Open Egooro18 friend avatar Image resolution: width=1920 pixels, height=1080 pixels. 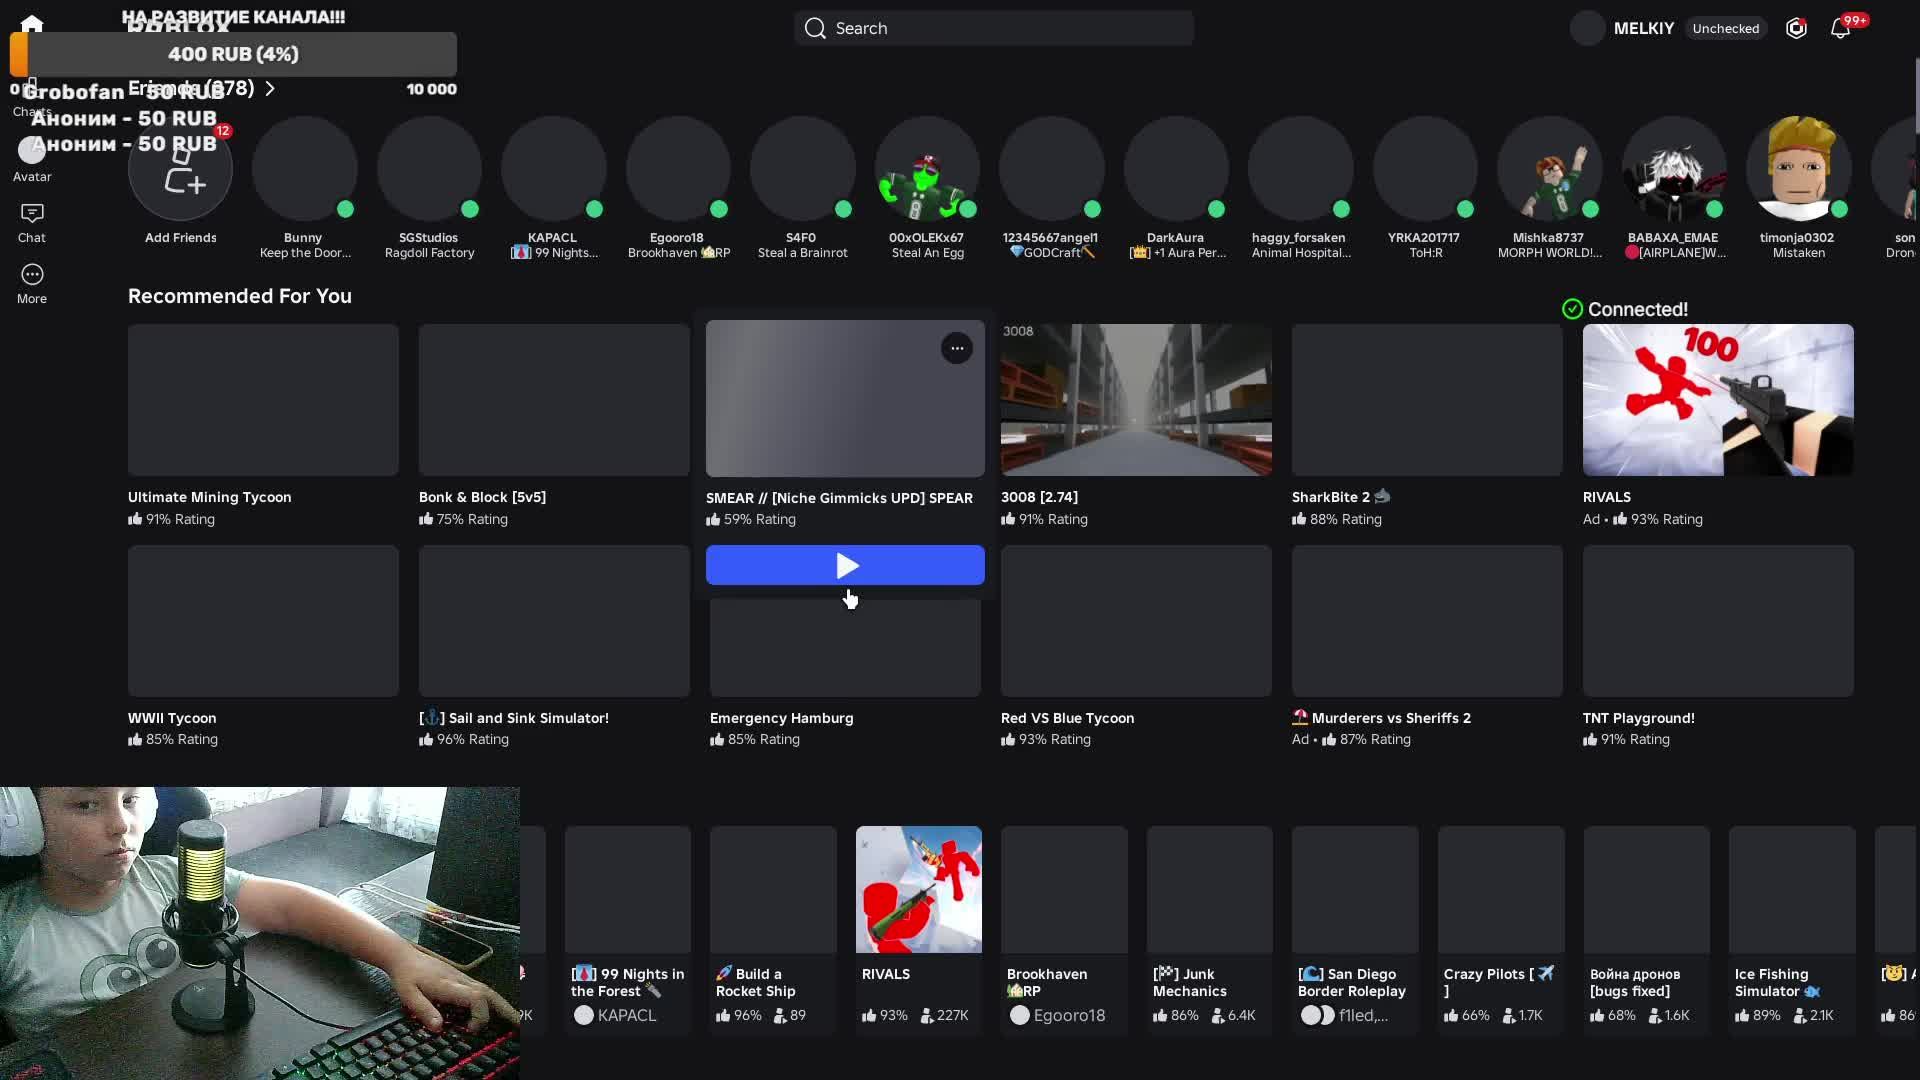678,168
